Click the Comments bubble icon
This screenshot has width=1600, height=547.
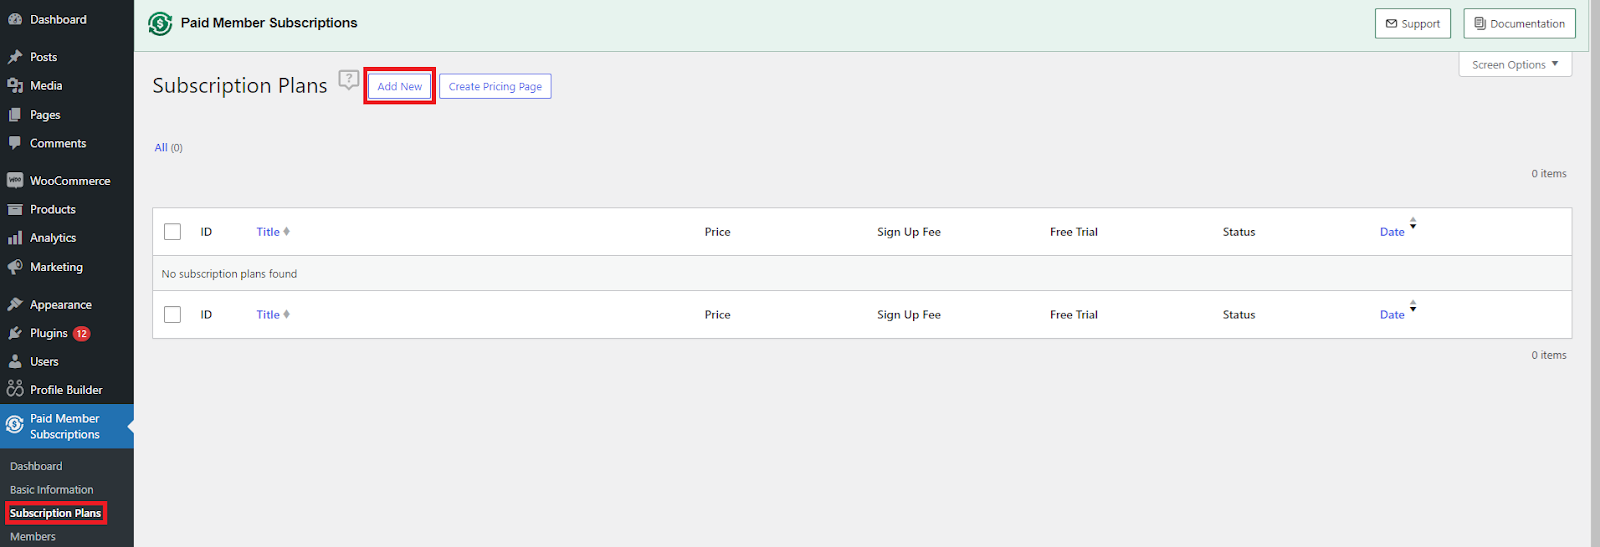click(x=15, y=143)
